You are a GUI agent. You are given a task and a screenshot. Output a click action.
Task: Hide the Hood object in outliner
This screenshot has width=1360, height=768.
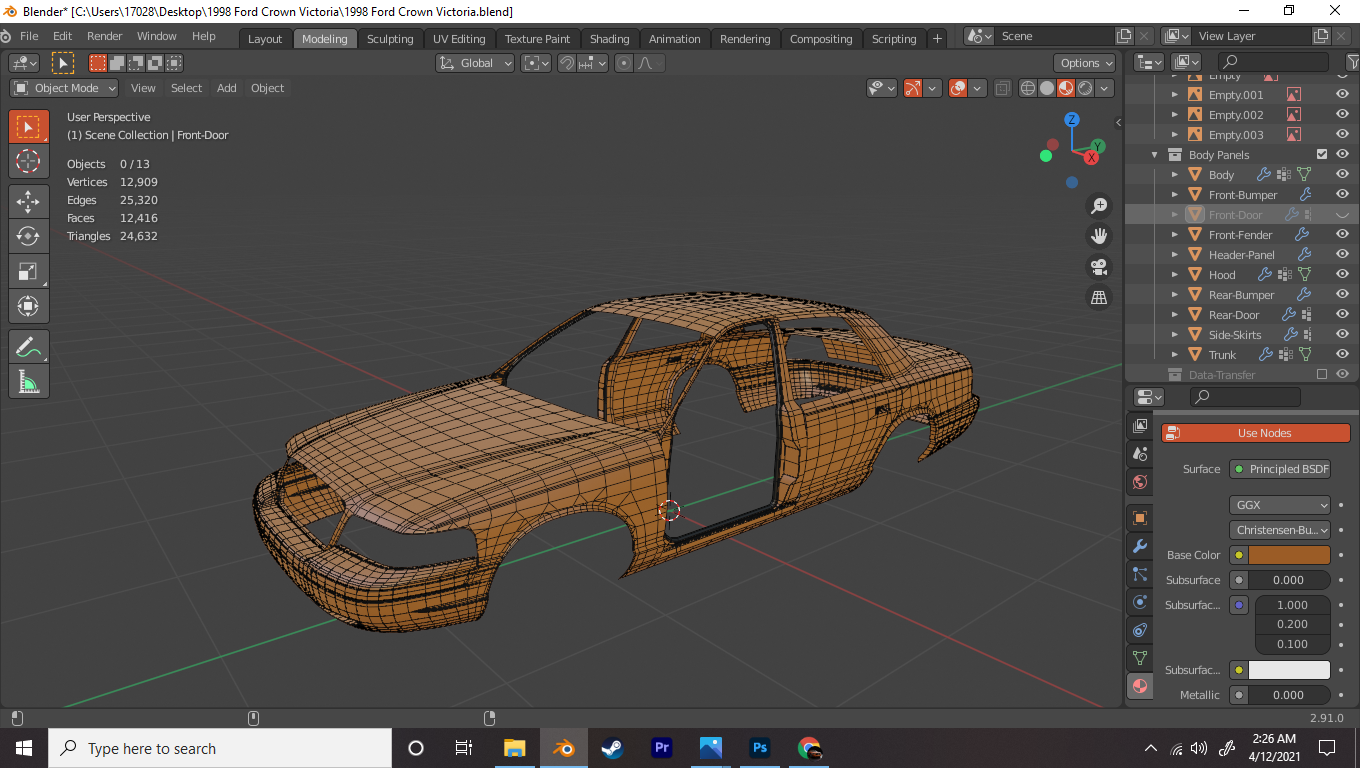[1342, 274]
